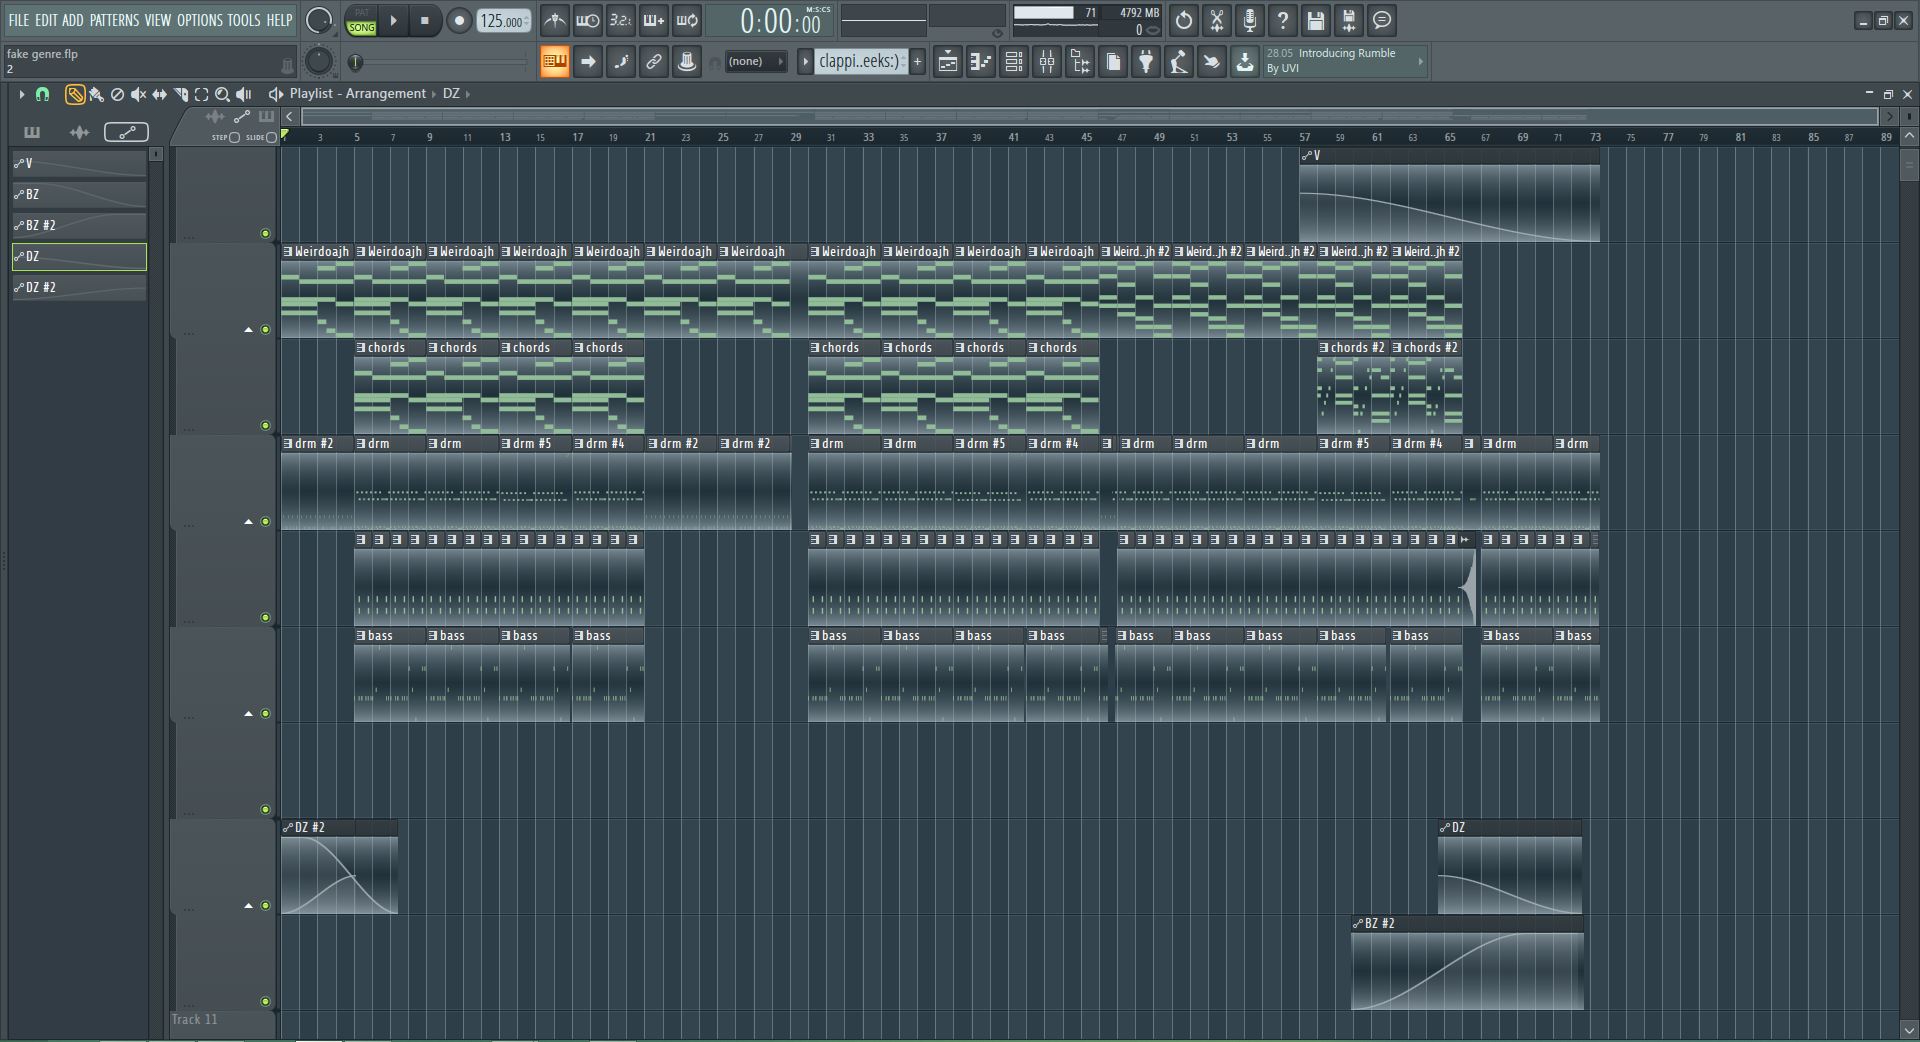Toggle typing keyboard to piano button
This screenshot has width=1920, height=1042.
[554, 62]
